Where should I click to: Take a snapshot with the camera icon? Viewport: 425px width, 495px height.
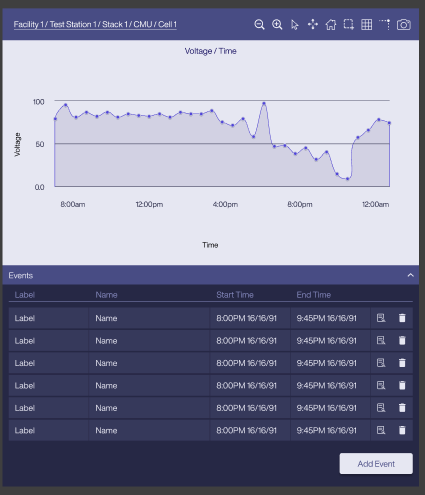(403, 25)
